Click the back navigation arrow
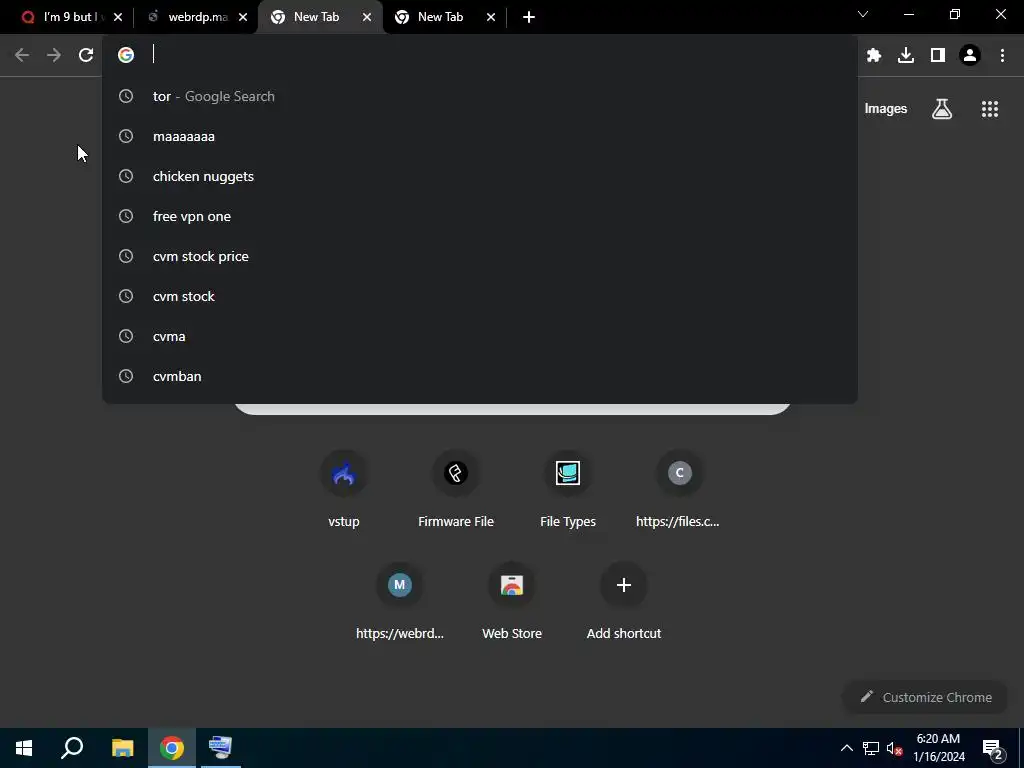The height and width of the screenshot is (768, 1024). tap(22, 55)
